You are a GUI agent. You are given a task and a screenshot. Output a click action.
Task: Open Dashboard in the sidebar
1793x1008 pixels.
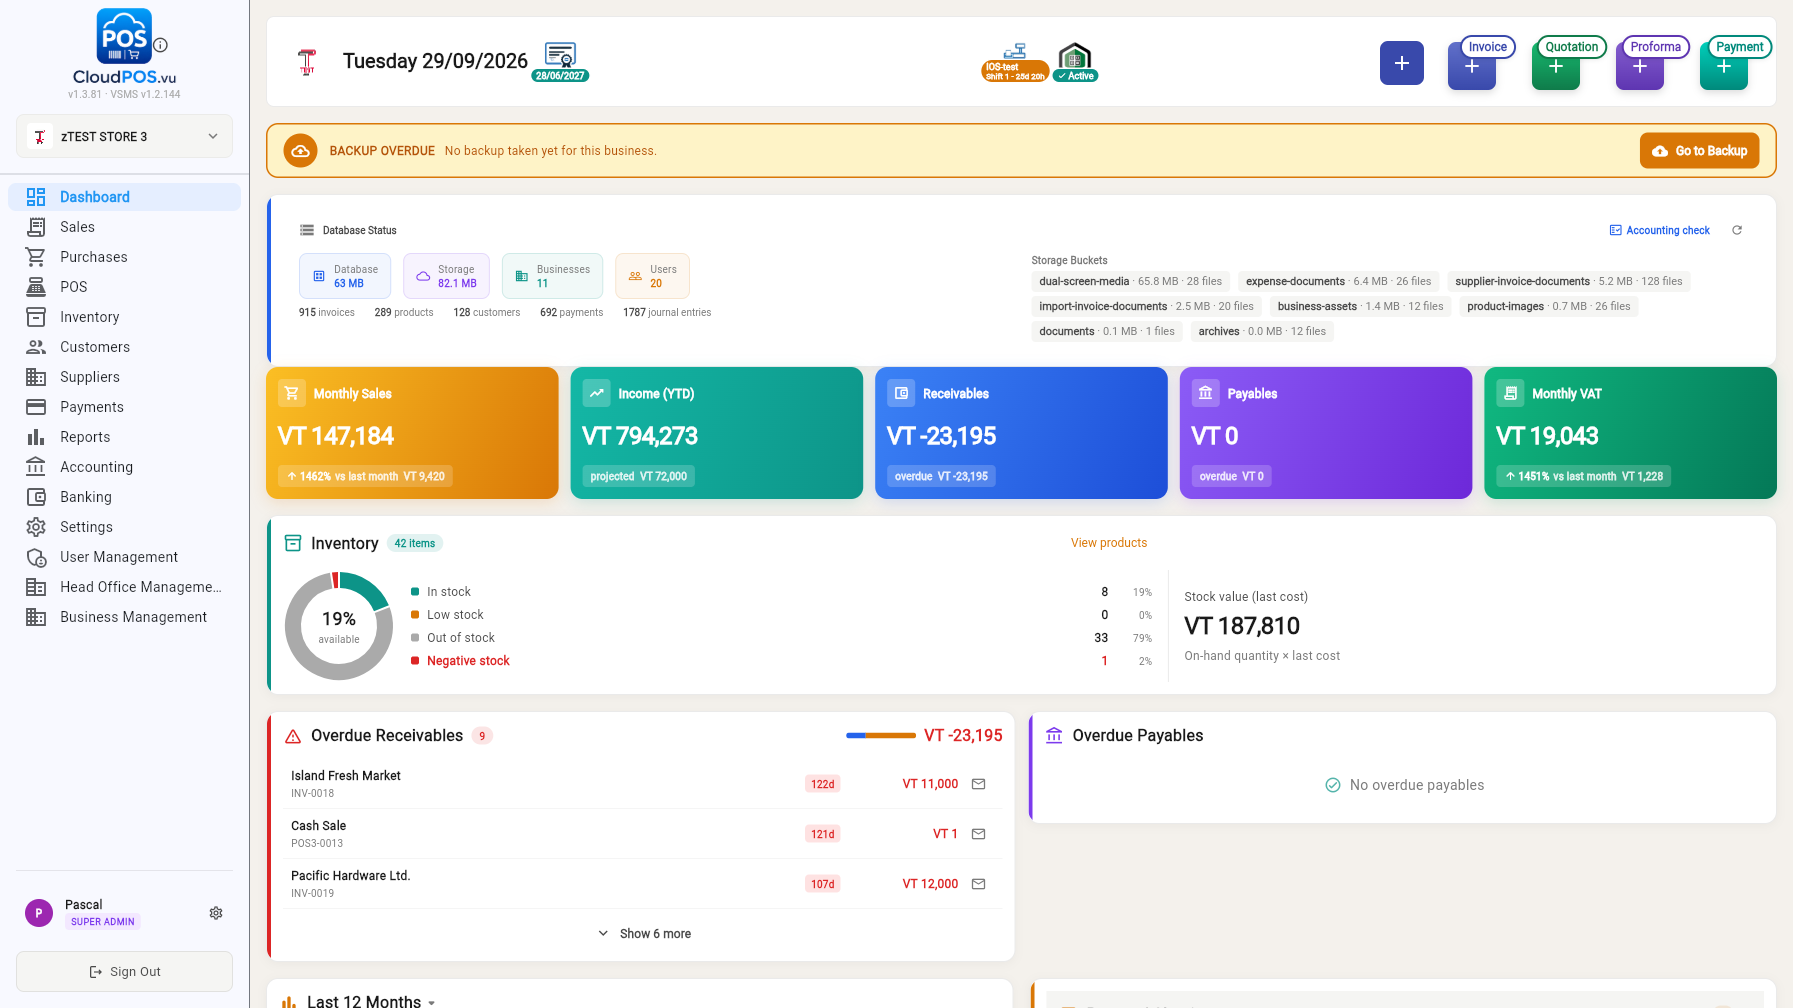click(x=124, y=197)
